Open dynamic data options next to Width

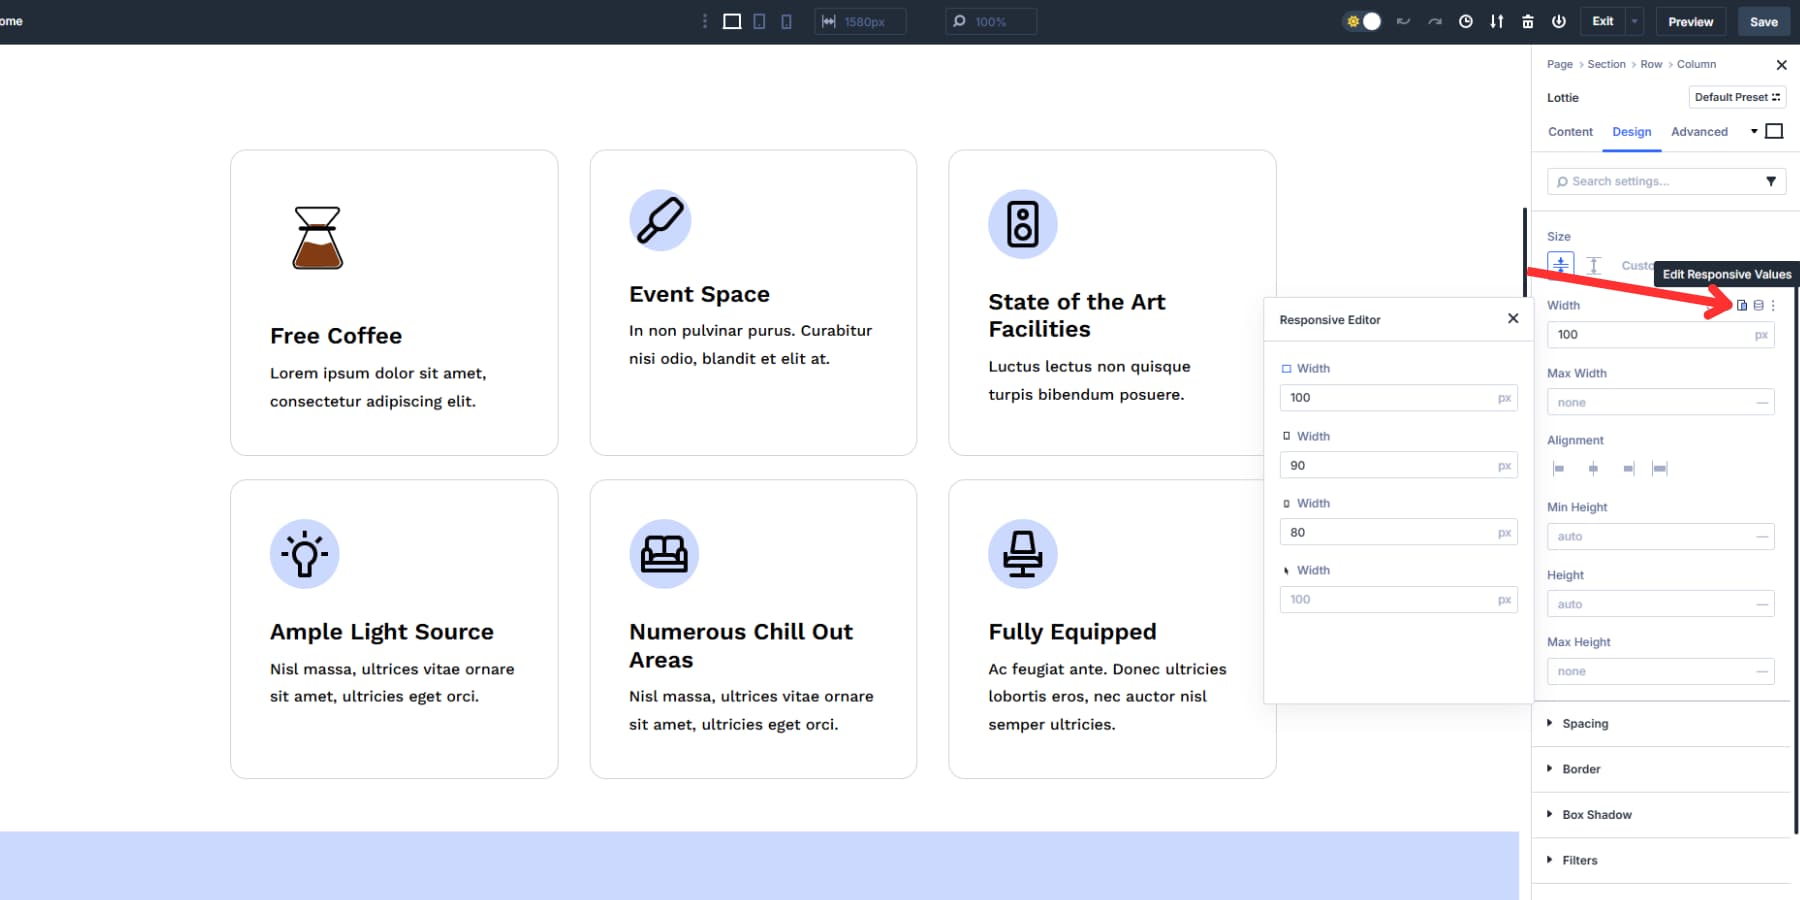(x=1759, y=306)
